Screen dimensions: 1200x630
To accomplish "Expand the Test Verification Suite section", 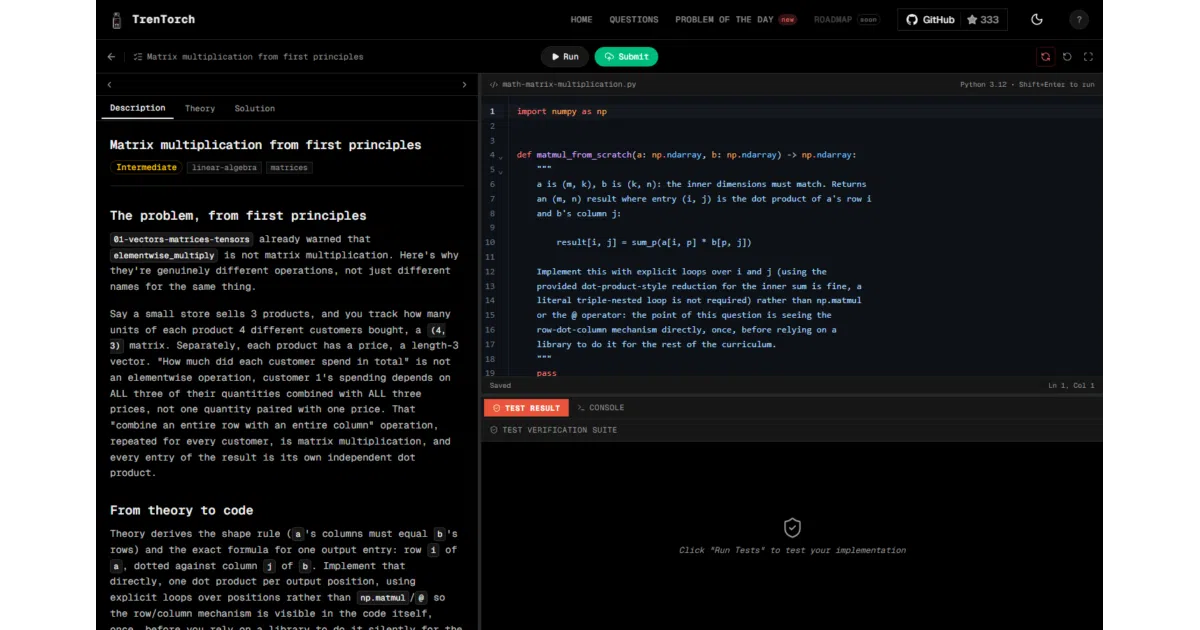I will (791, 430).
